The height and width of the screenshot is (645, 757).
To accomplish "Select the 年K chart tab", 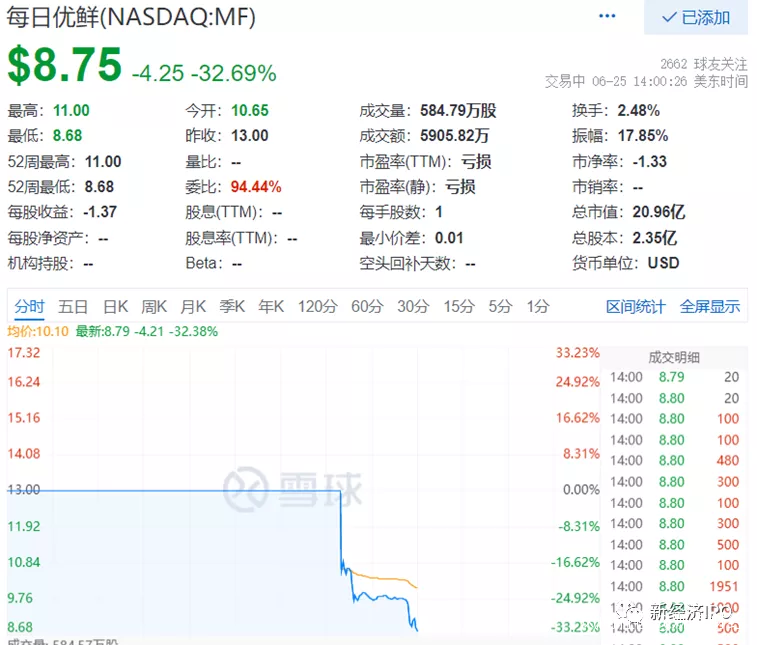I will click(271, 307).
